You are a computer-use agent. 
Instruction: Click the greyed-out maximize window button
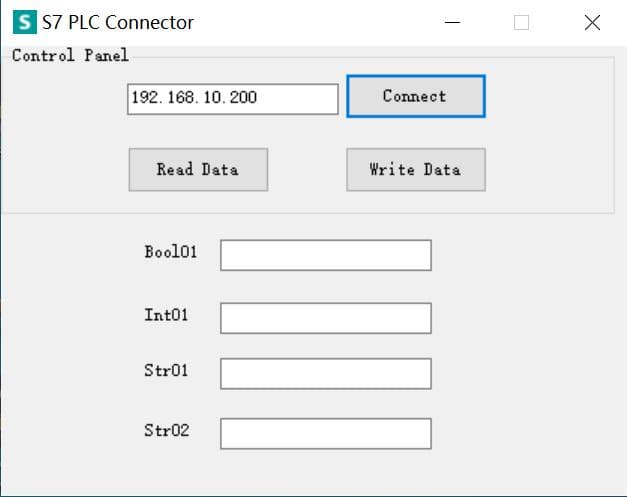pos(521,22)
